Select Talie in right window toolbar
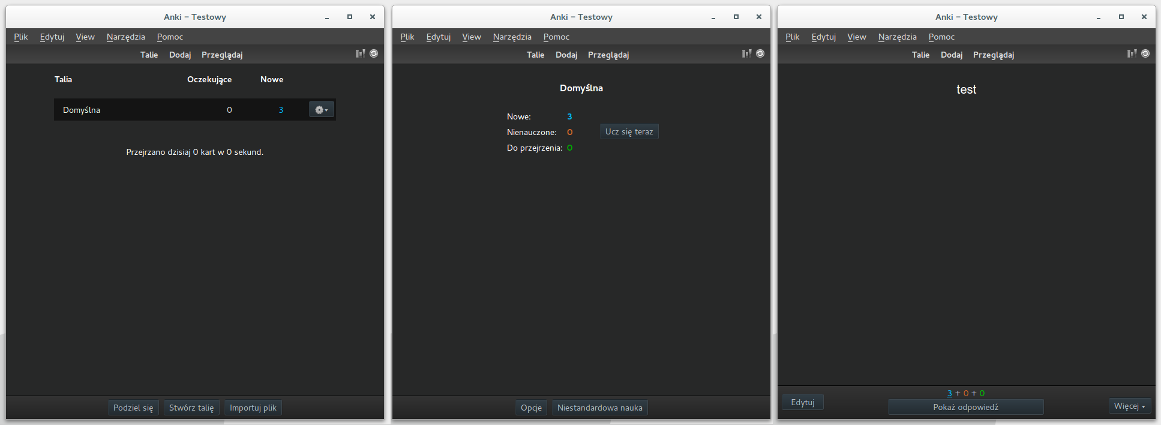This screenshot has height=425, width=1161. (x=921, y=55)
